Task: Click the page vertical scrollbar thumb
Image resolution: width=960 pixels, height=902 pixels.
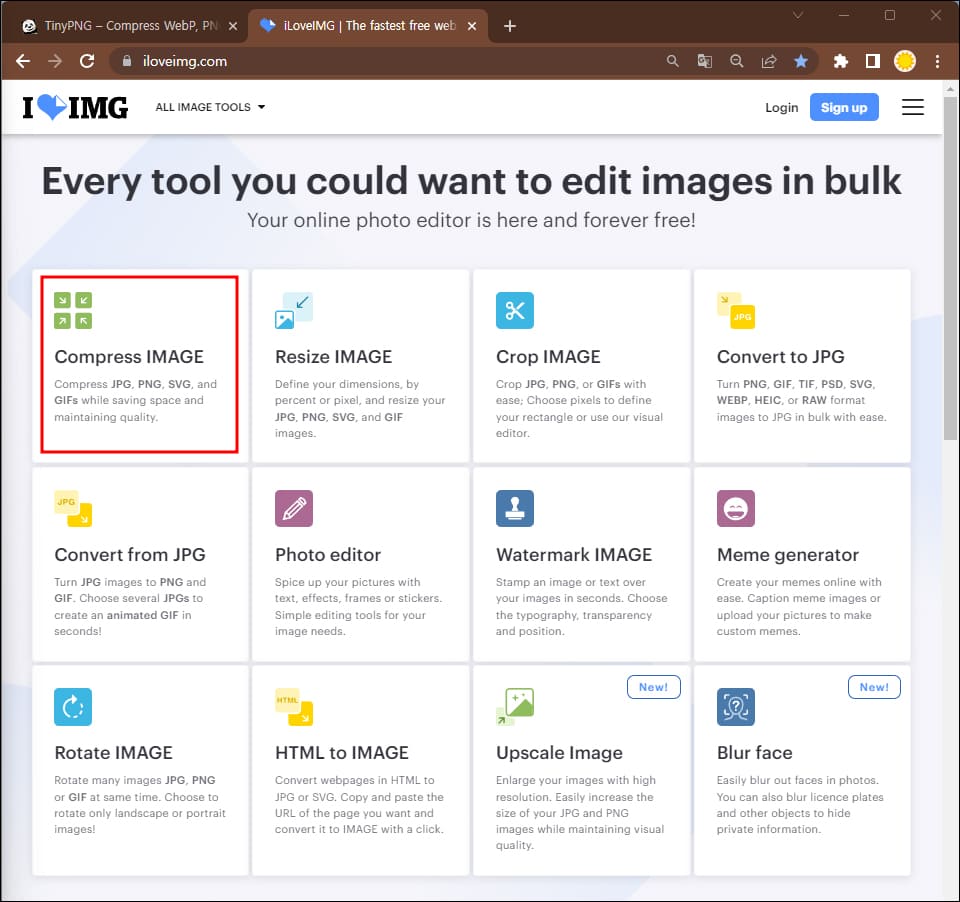Action: [950, 266]
